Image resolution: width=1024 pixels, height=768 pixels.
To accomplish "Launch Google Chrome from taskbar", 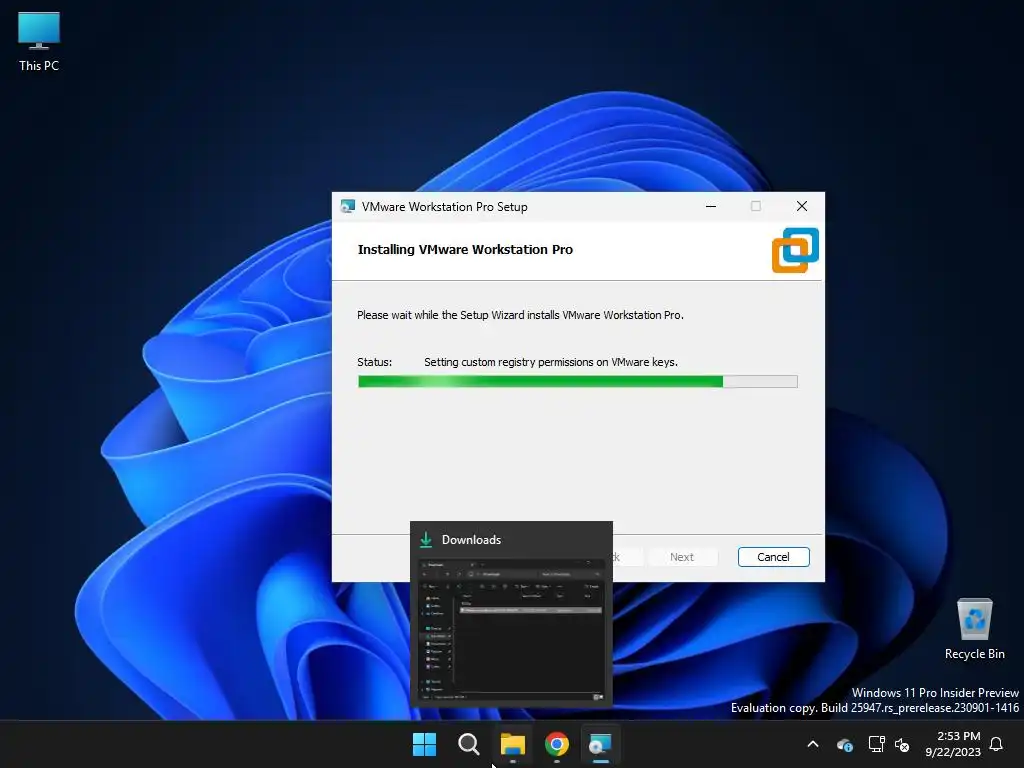I will [x=556, y=744].
